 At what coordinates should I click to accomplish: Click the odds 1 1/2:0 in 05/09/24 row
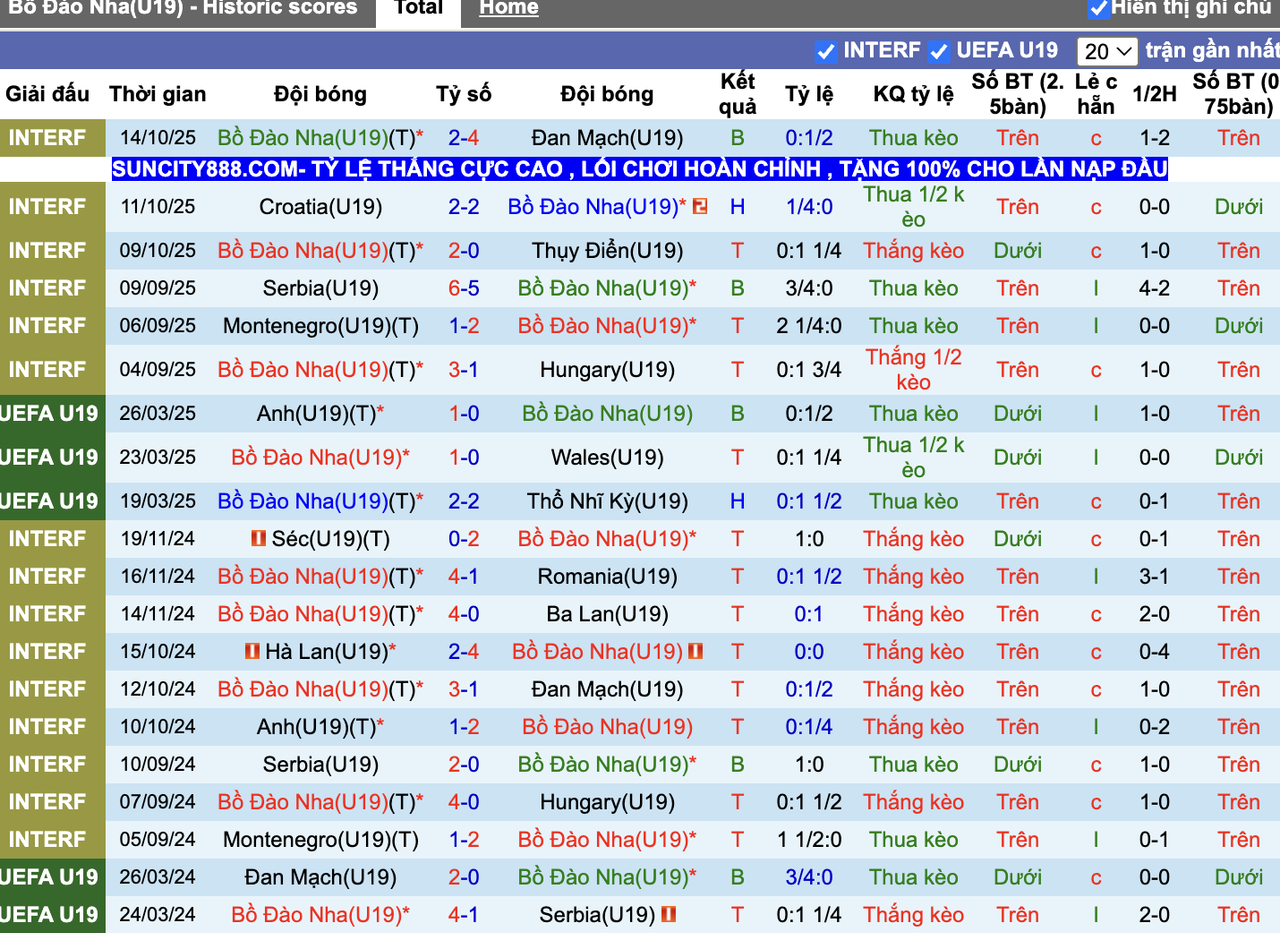pyautogui.click(x=809, y=840)
